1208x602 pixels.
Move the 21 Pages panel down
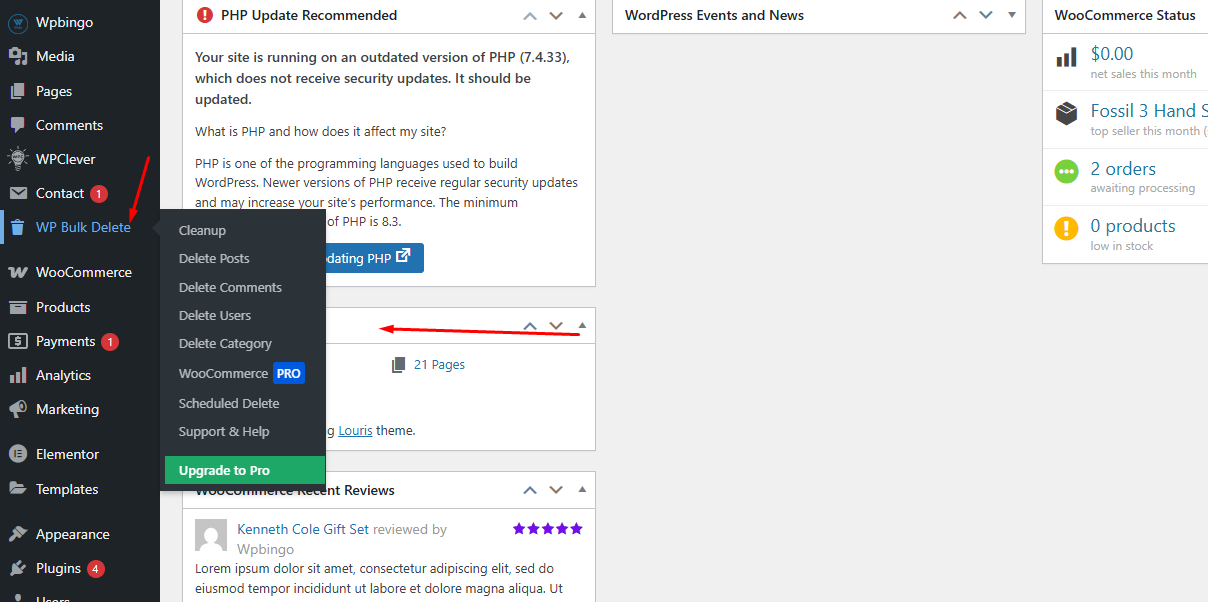pos(556,325)
